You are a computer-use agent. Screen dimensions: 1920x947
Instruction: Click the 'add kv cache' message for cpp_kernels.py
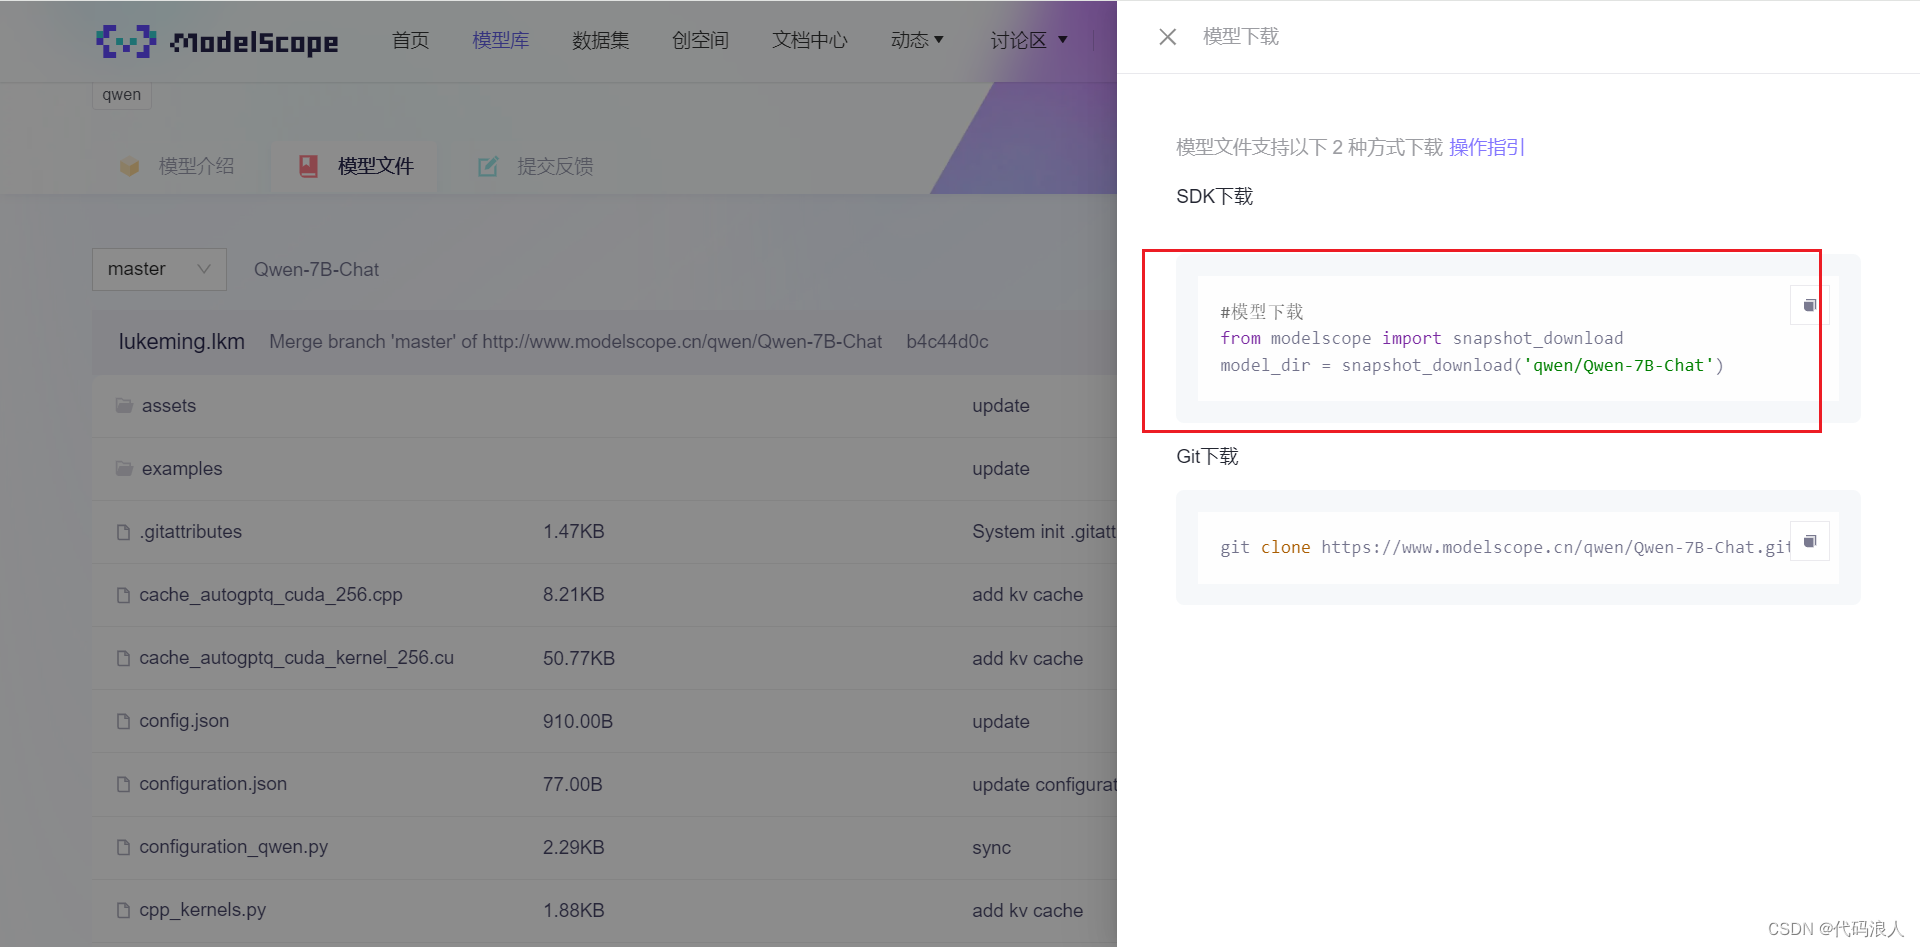1027,910
